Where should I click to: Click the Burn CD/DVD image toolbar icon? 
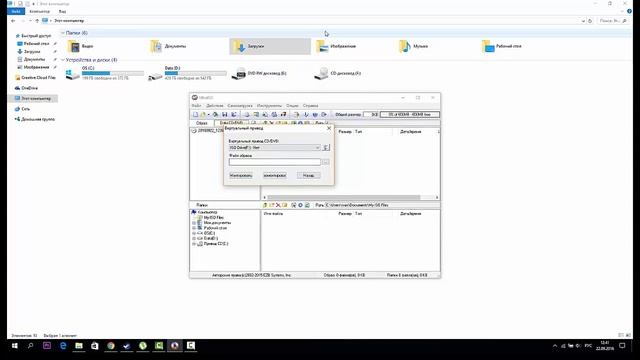click(x=283, y=115)
